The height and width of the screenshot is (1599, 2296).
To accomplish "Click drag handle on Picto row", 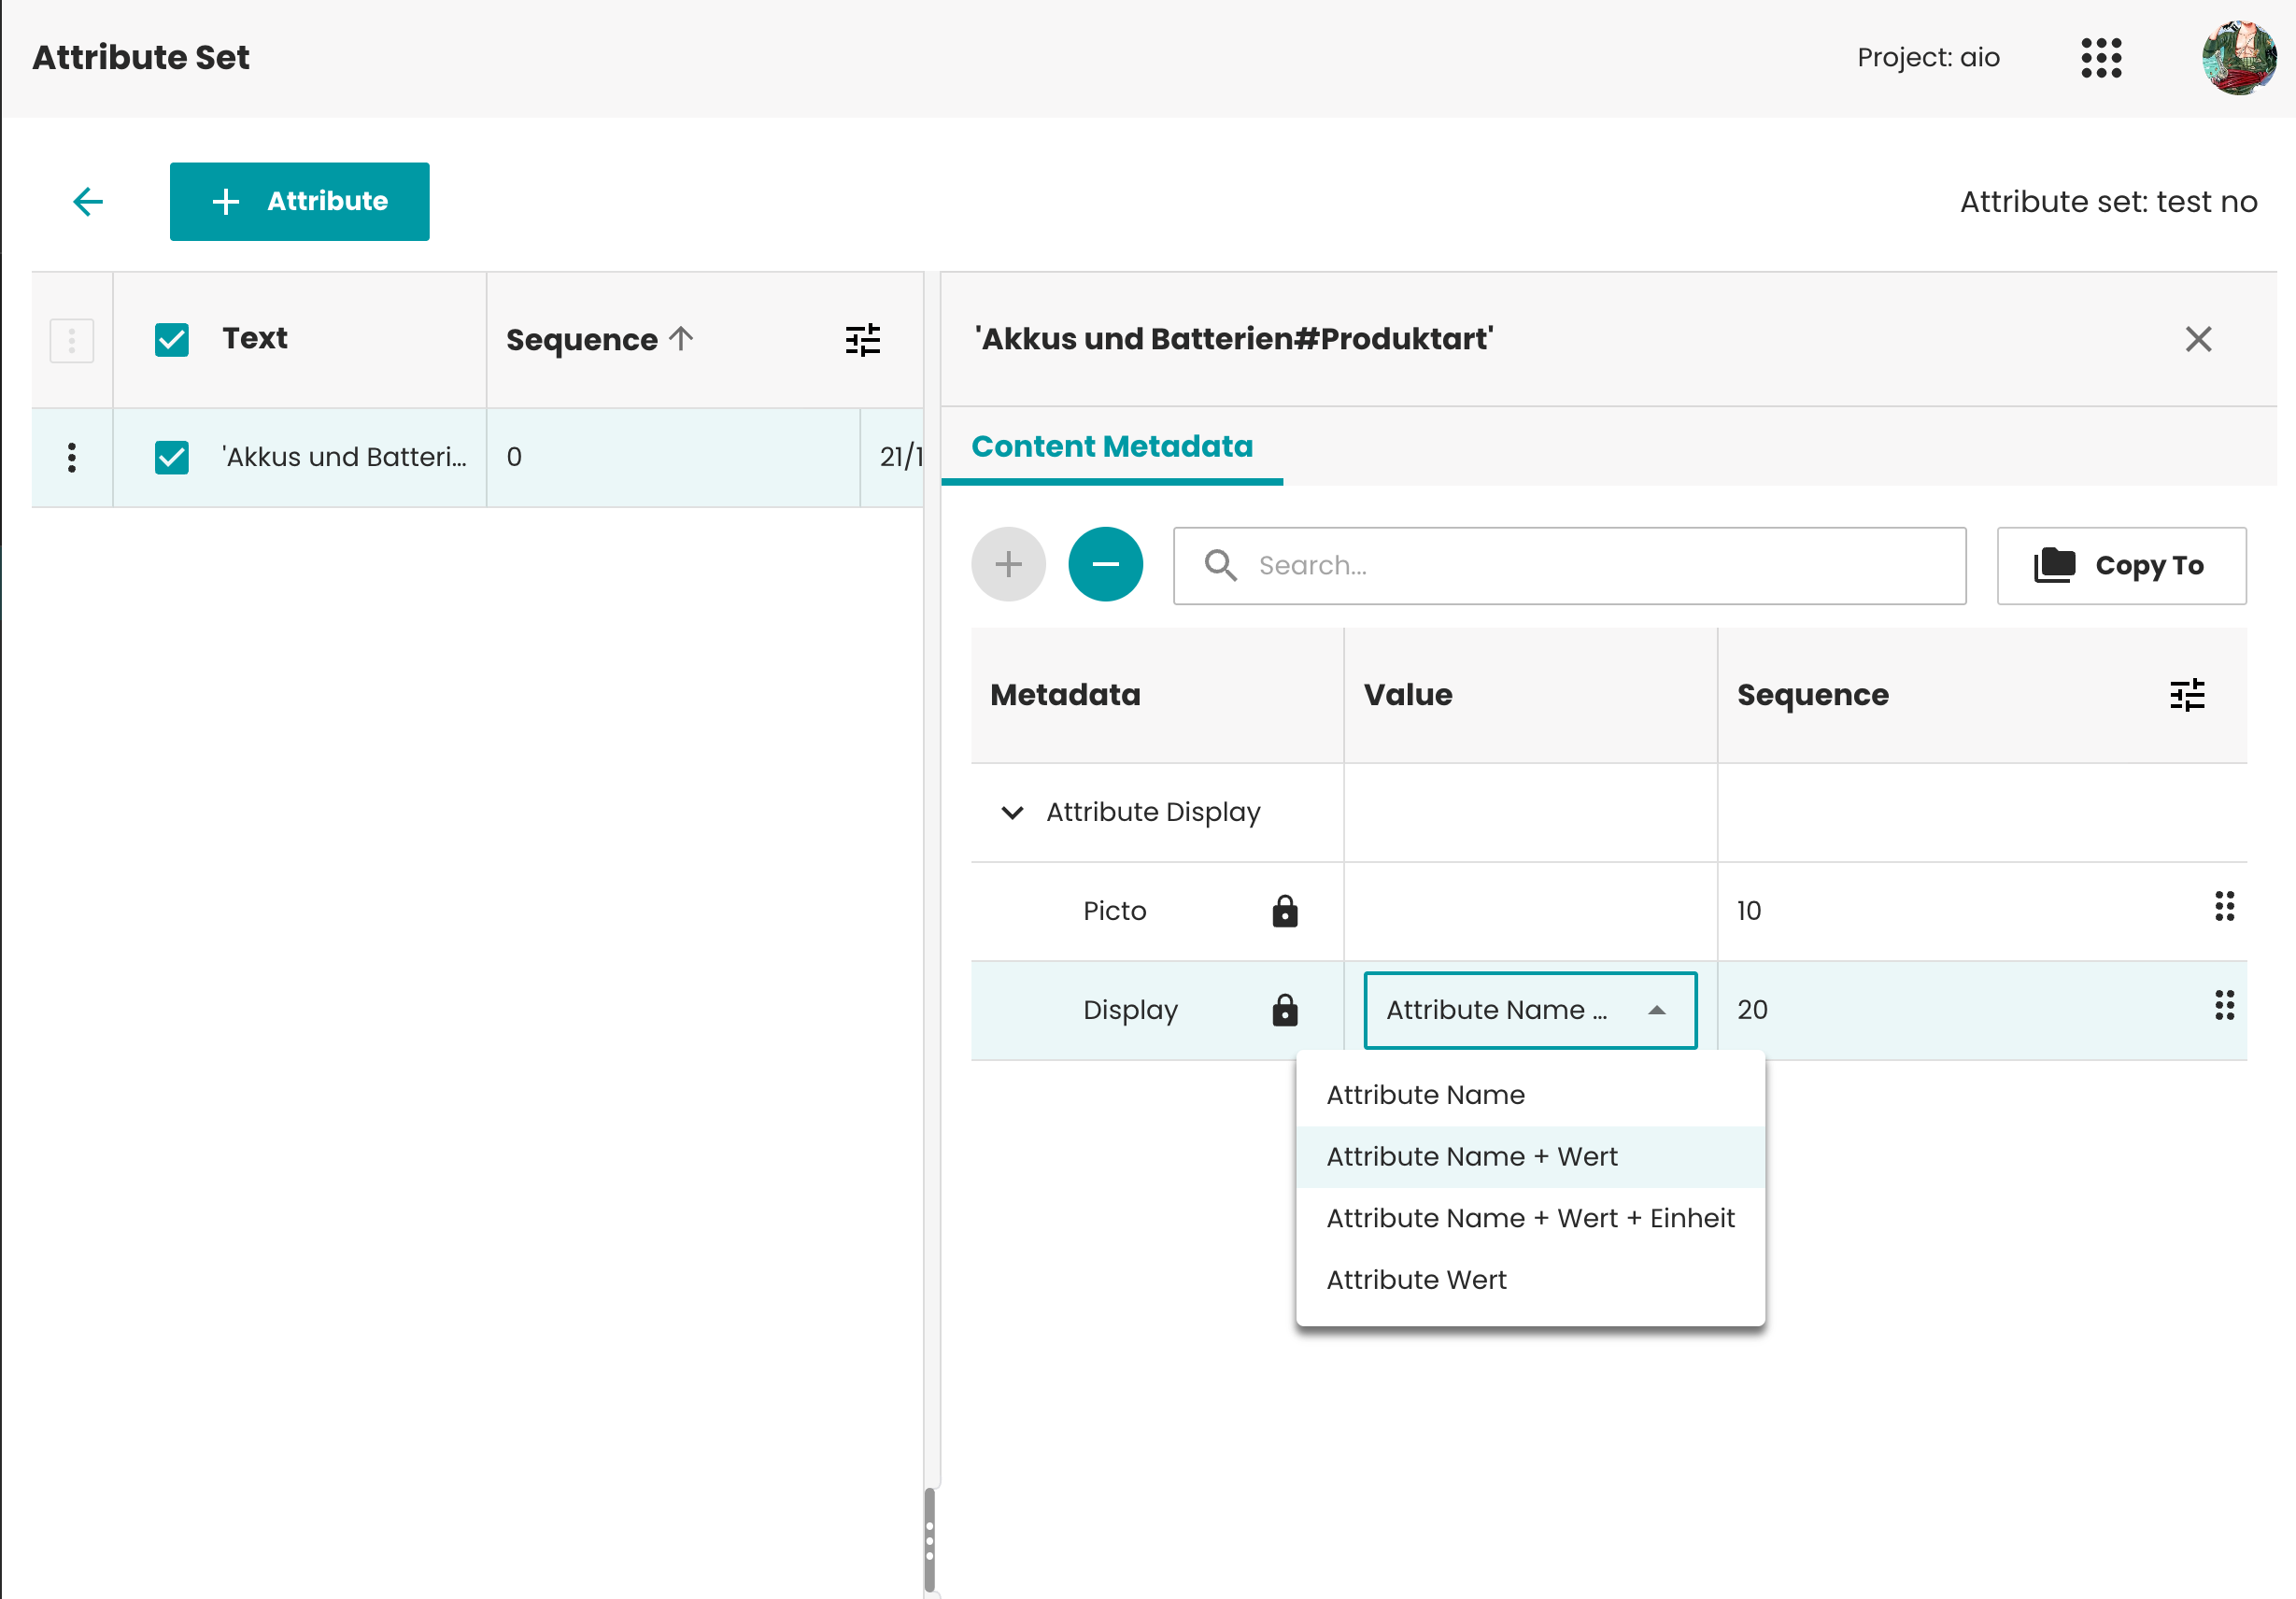I will click(2224, 907).
